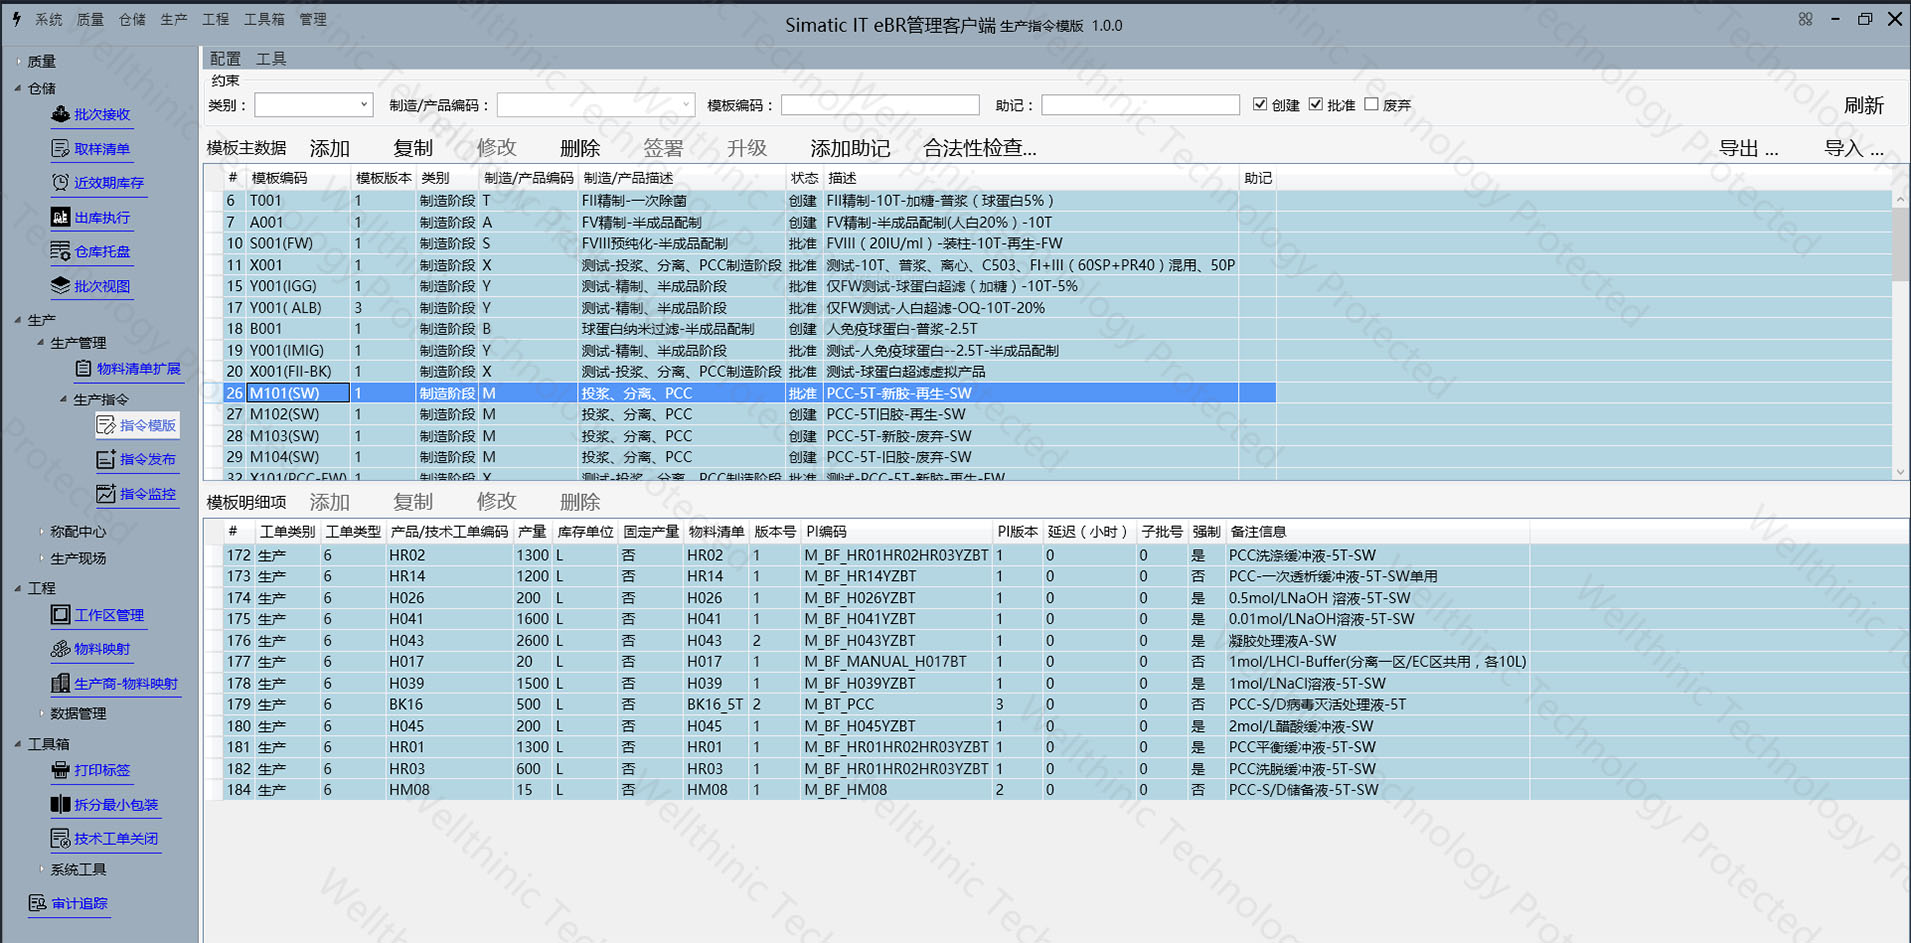Collapse the 生产指令 tree node

64,399
